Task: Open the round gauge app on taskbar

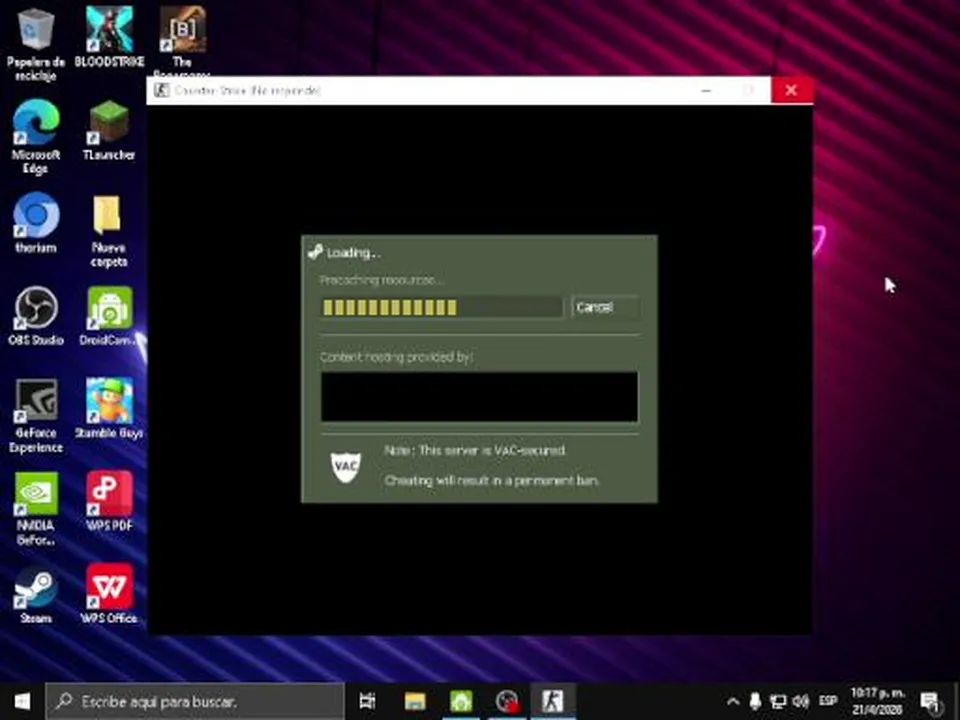Action: 507,702
